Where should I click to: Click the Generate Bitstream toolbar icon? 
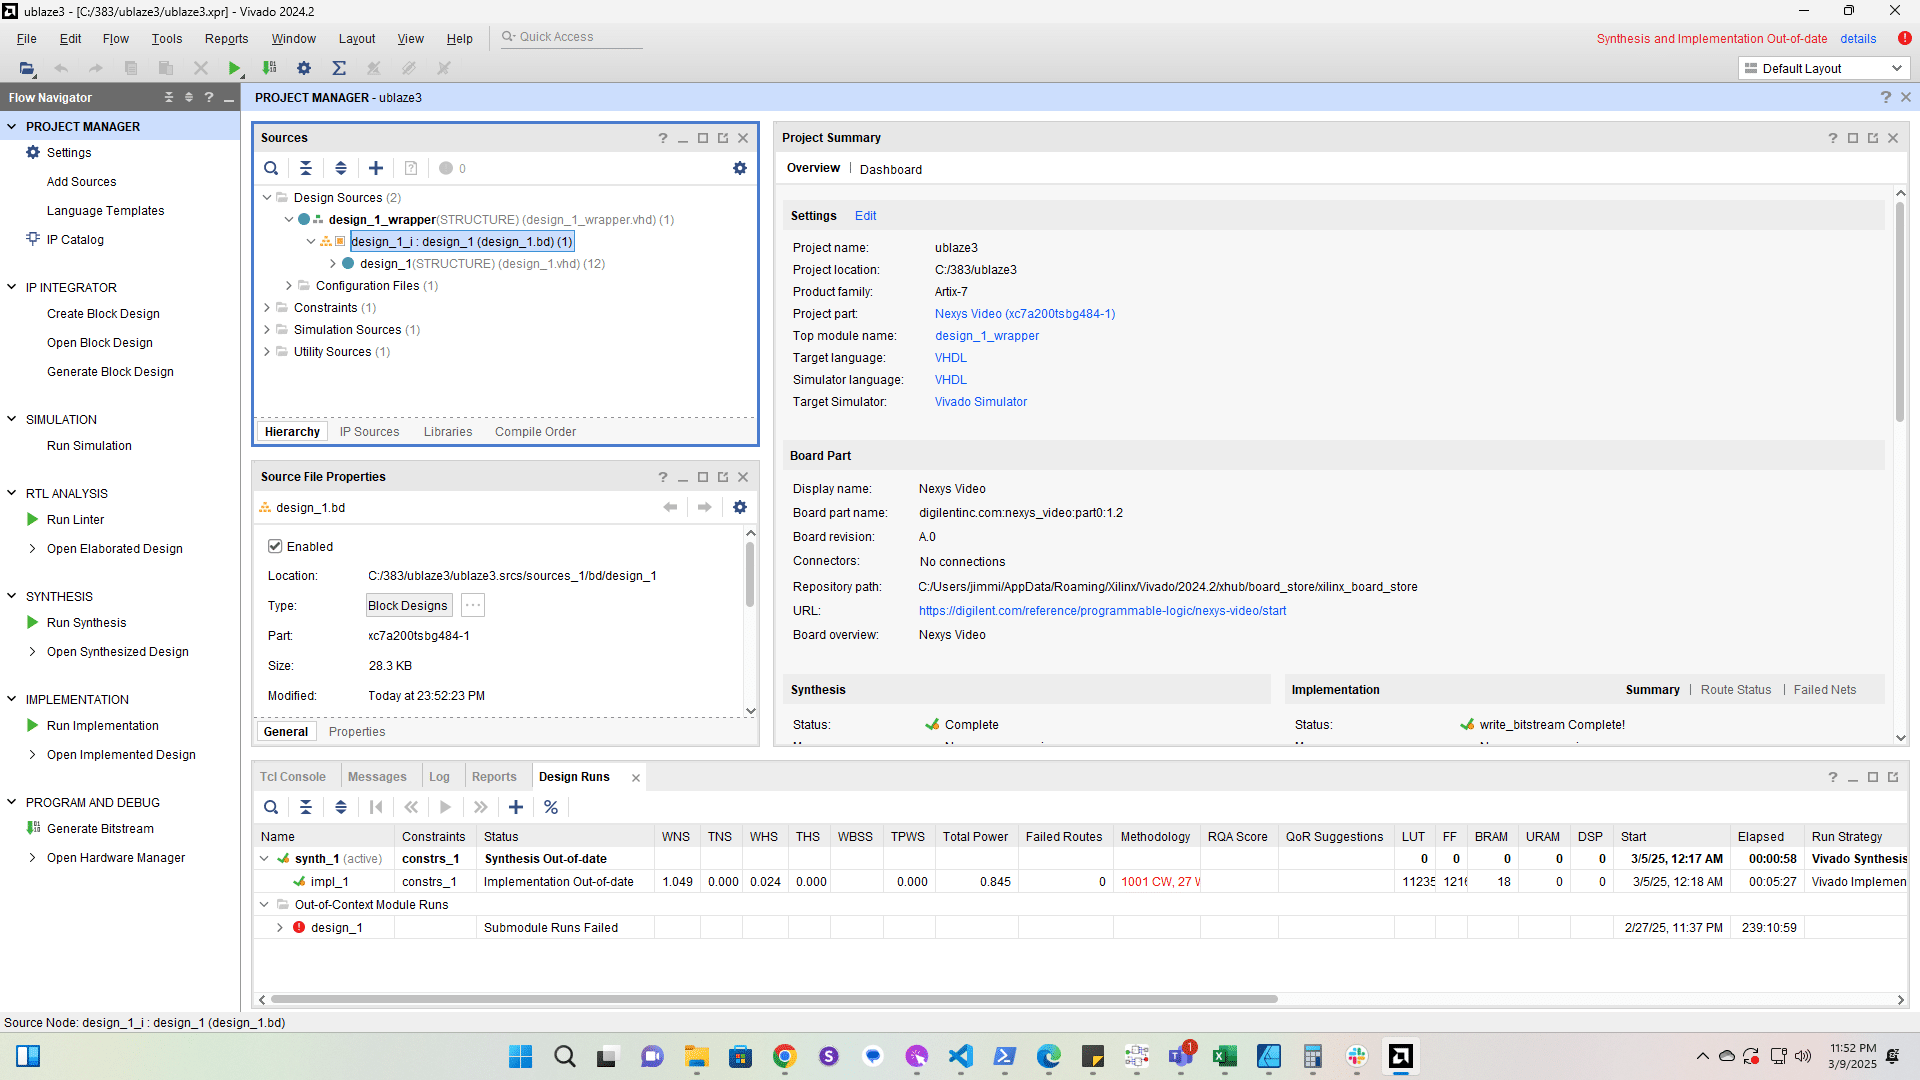click(x=269, y=68)
